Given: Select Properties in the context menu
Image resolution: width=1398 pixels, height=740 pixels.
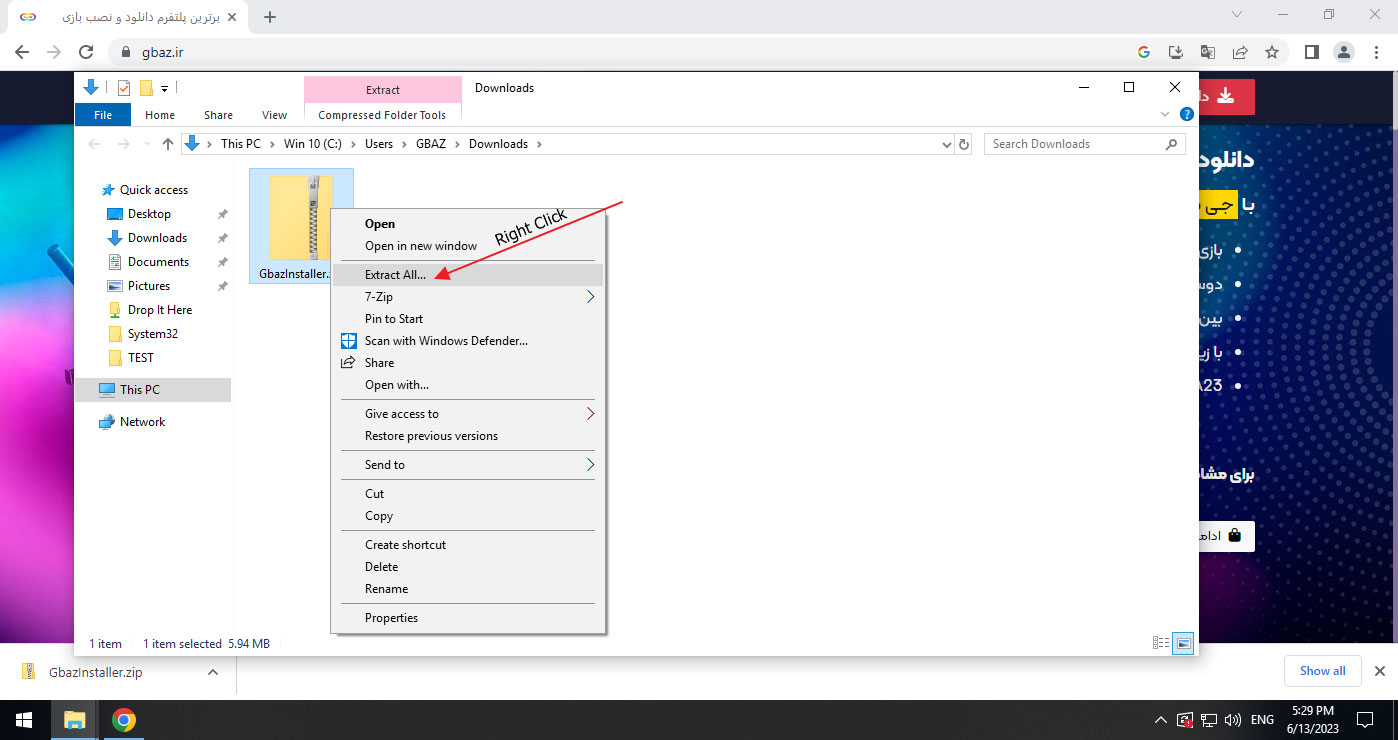Looking at the screenshot, I should coord(391,618).
